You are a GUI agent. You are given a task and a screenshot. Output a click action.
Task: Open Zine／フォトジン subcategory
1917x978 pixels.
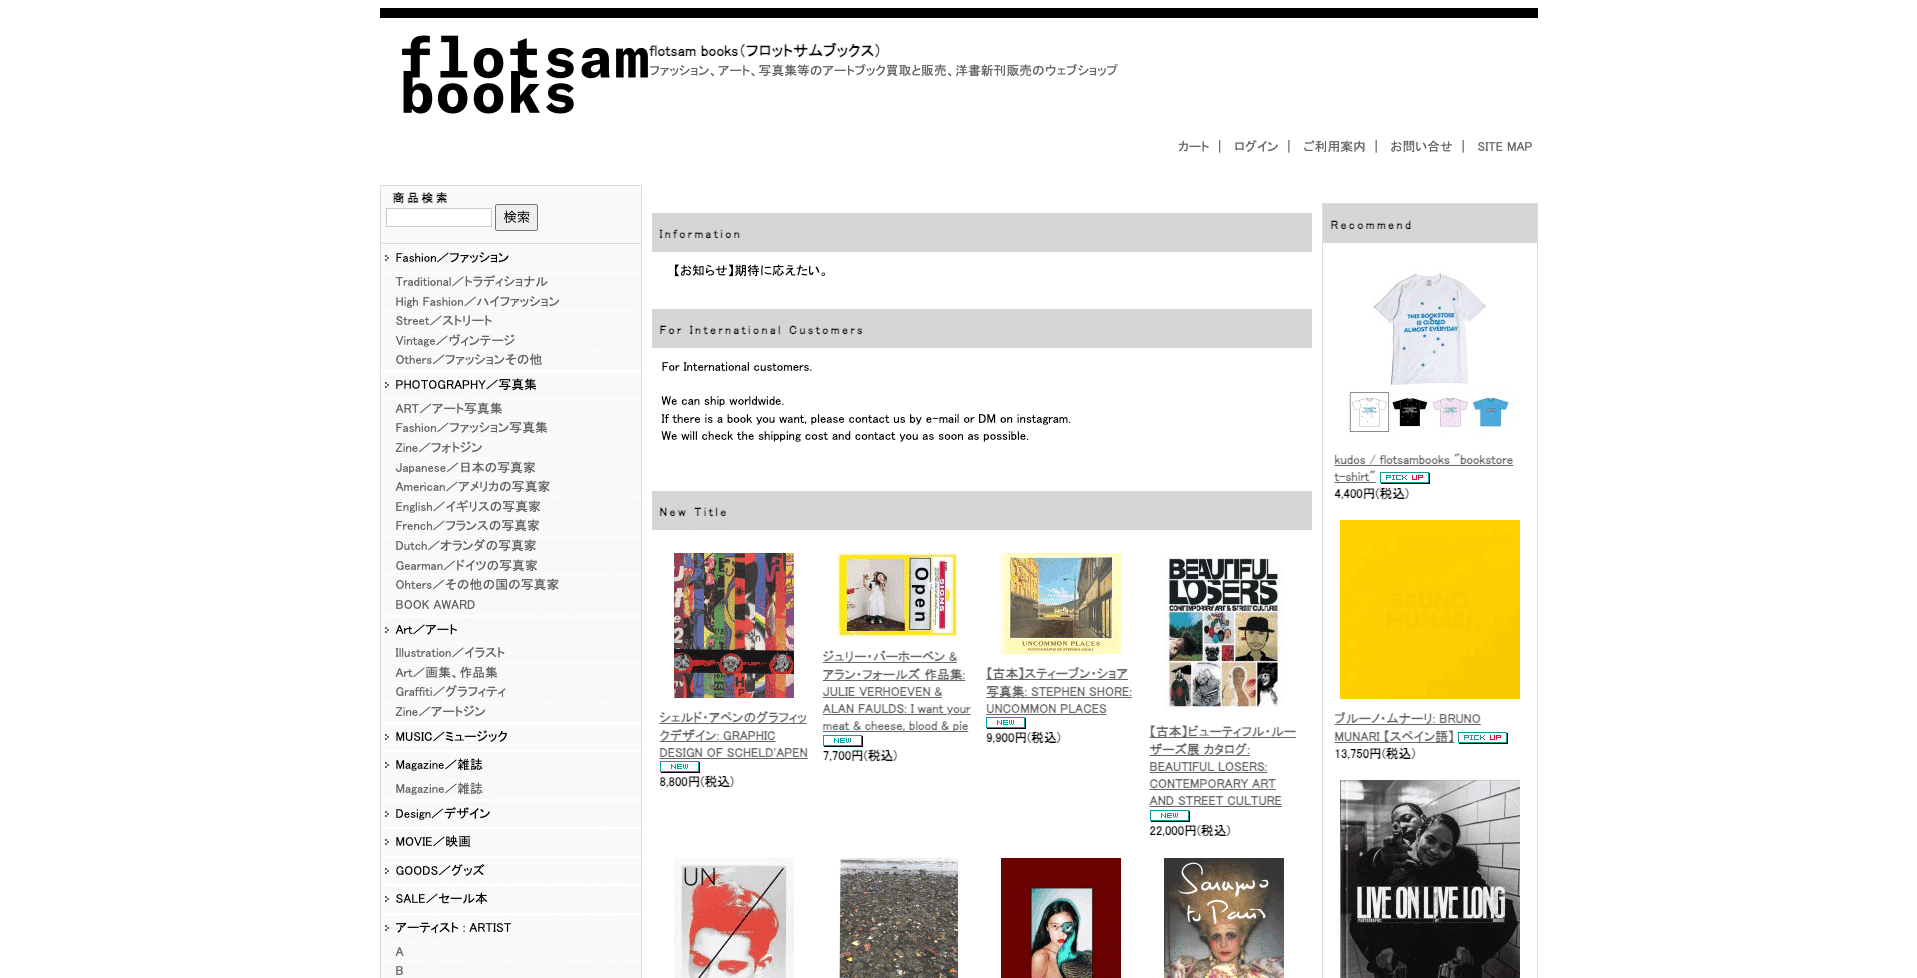pyautogui.click(x=438, y=448)
